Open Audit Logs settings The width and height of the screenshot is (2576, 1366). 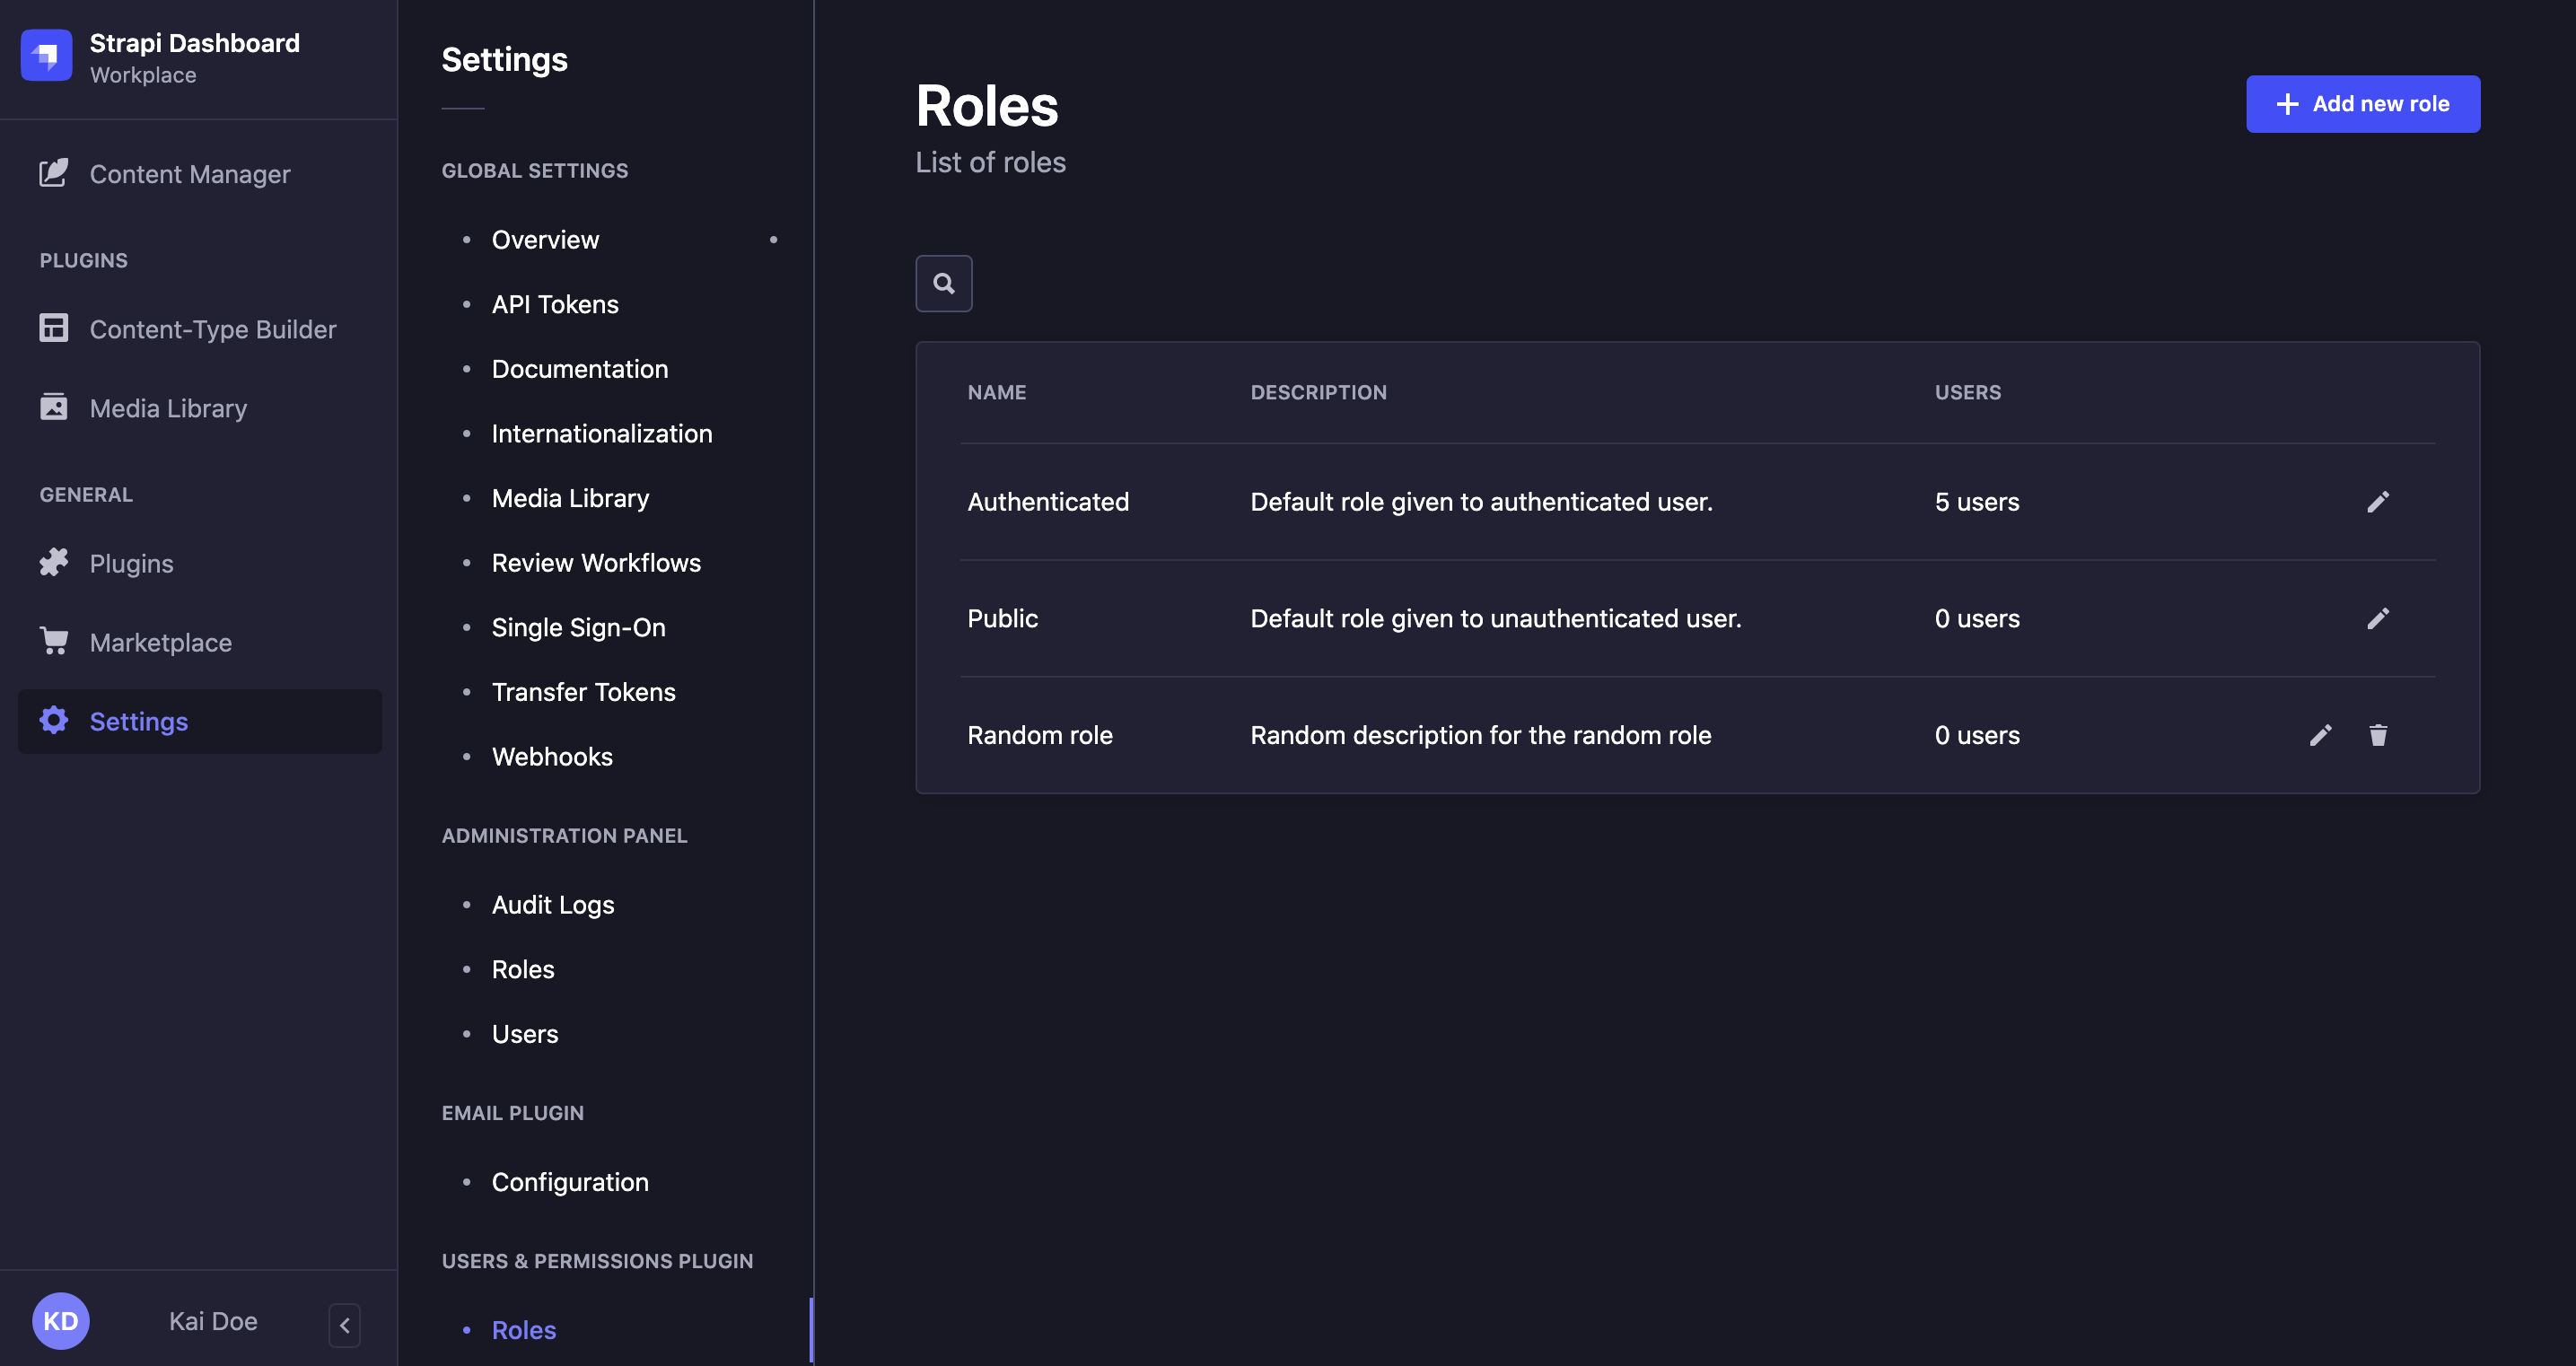[552, 903]
